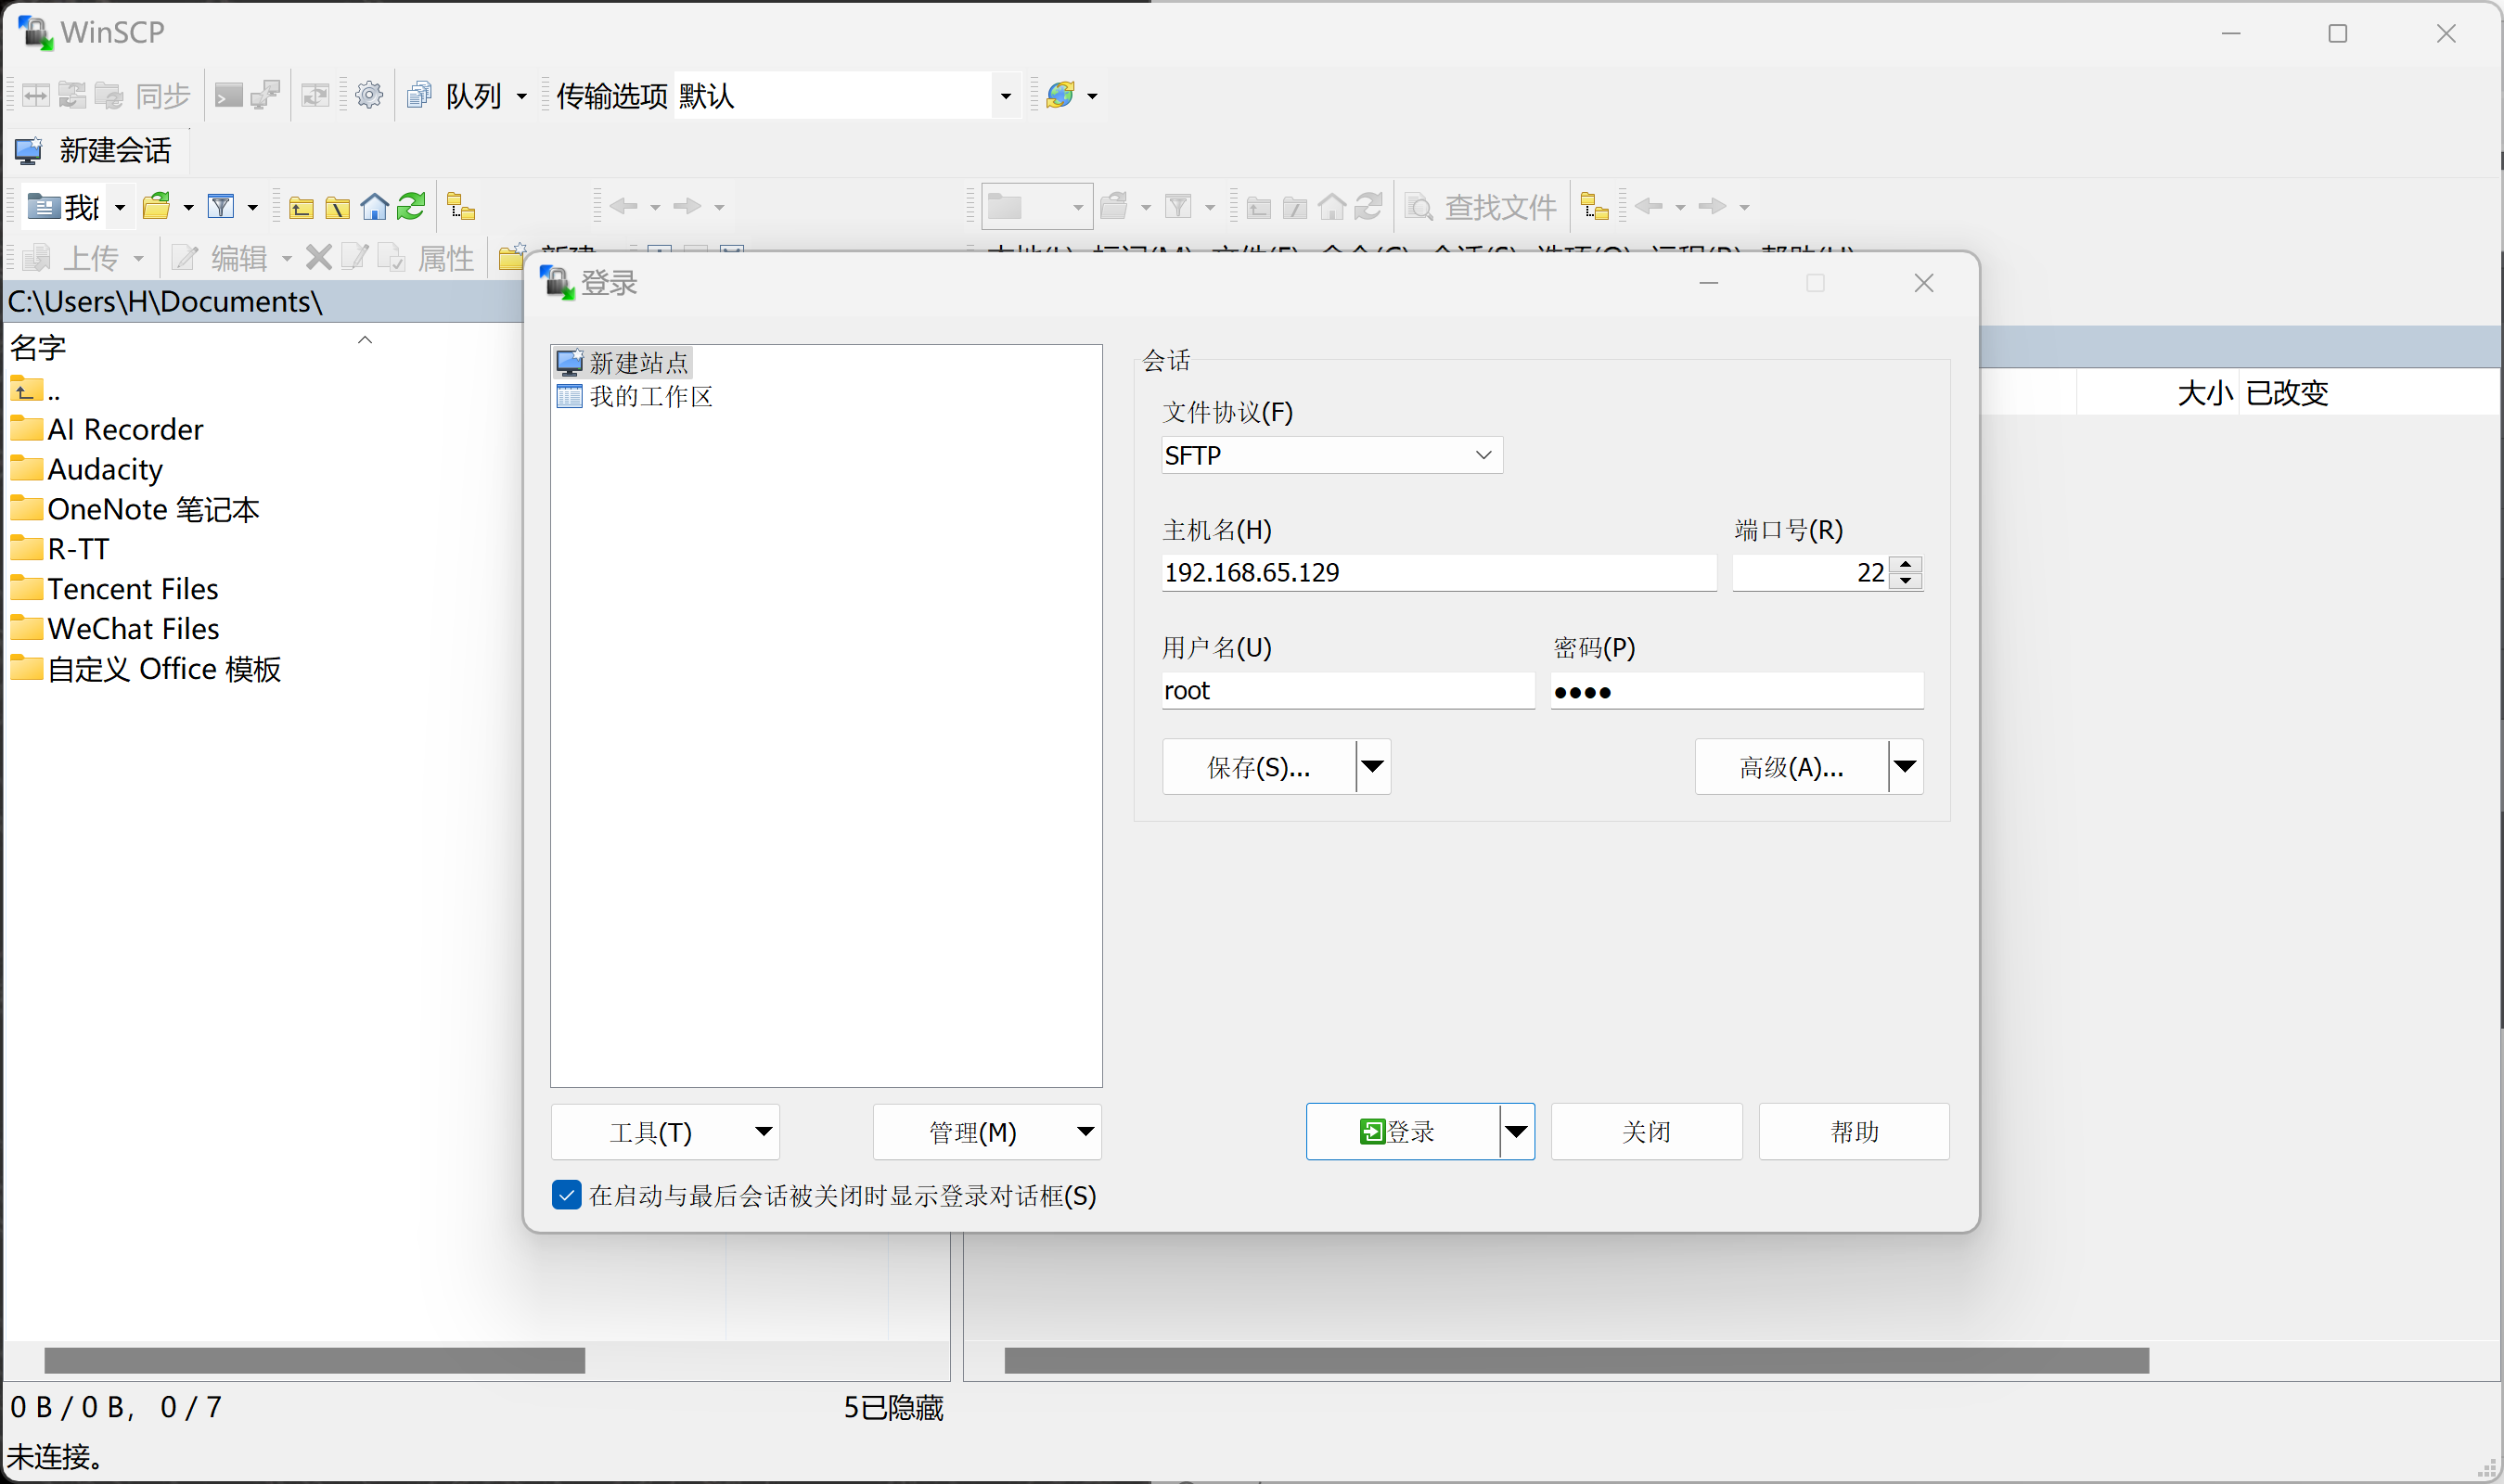Click the remote home directory icon
The image size is (2504, 1484).
click(x=1331, y=207)
